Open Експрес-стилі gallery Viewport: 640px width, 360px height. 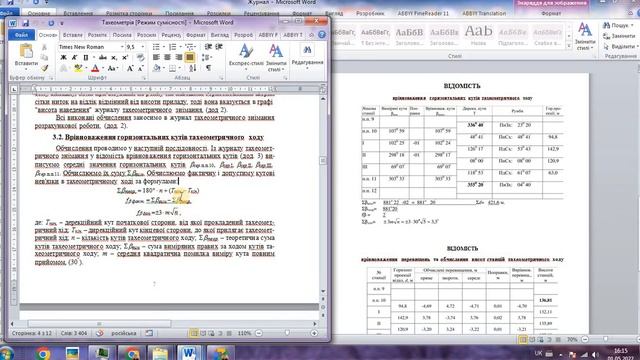pyautogui.click(x=246, y=57)
